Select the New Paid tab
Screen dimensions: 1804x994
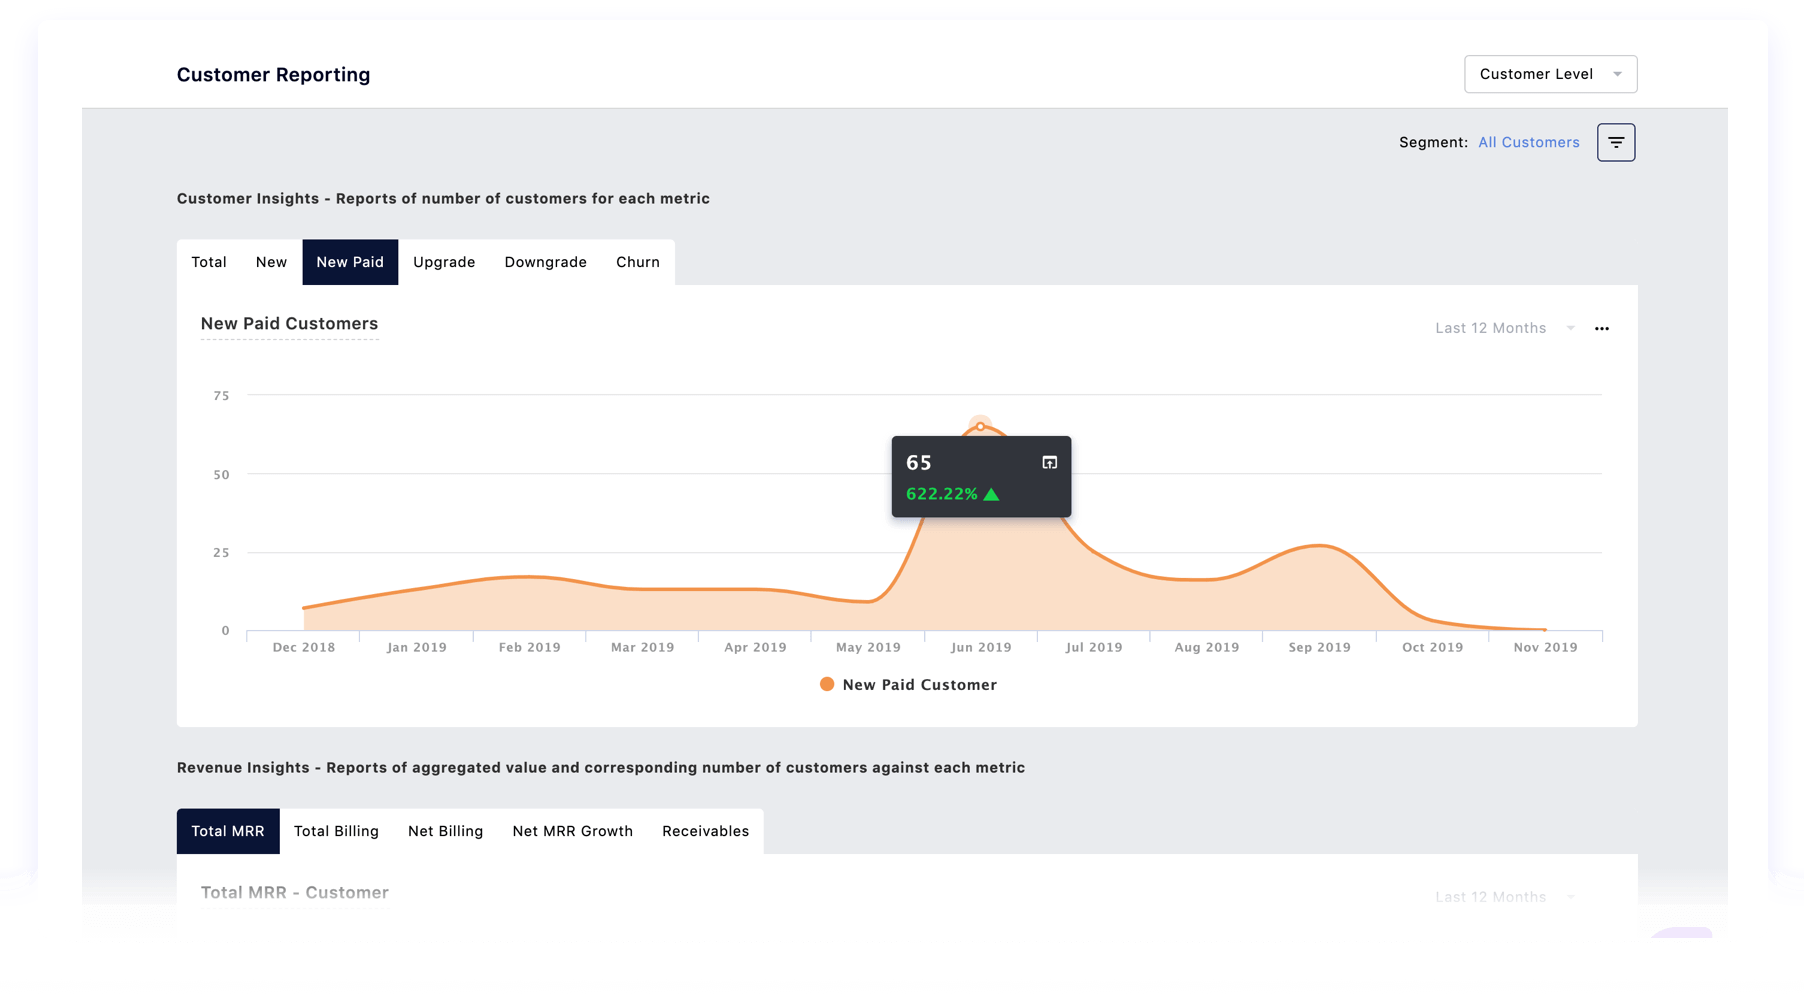pos(350,262)
